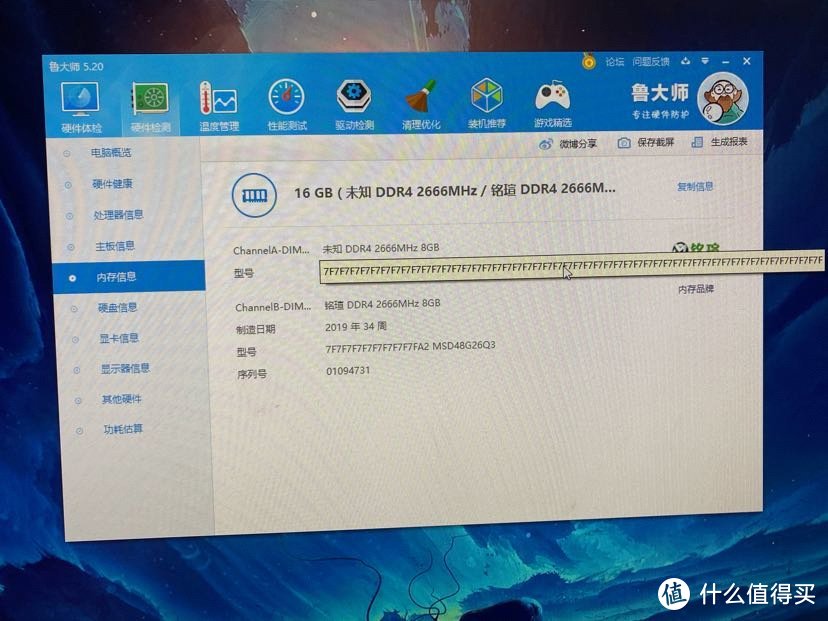Click the memory module icon
The image size is (828, 621).
(254, 195)
